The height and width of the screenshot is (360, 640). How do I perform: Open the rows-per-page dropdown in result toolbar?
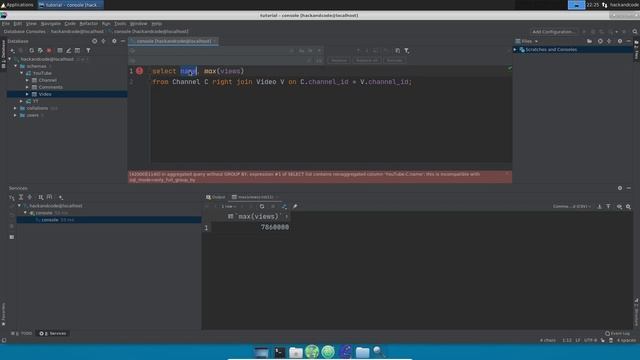229,207
